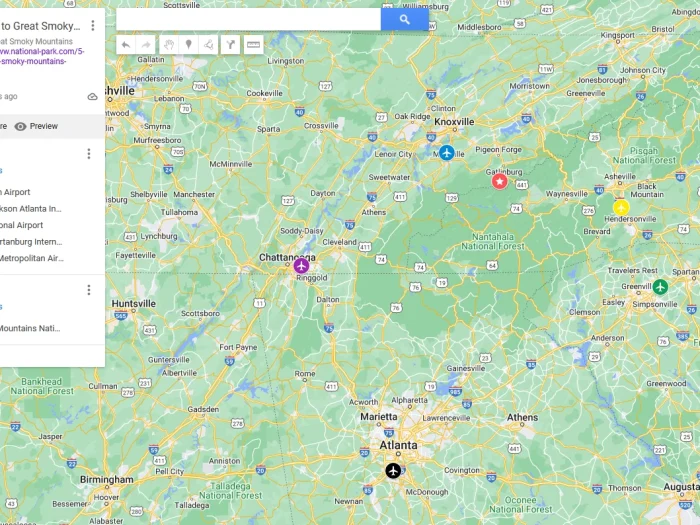Image resolution: width=700 pixels, height=525 pixels.
Task: Click the Preview eye button
Action: click(x=36, y=126)
